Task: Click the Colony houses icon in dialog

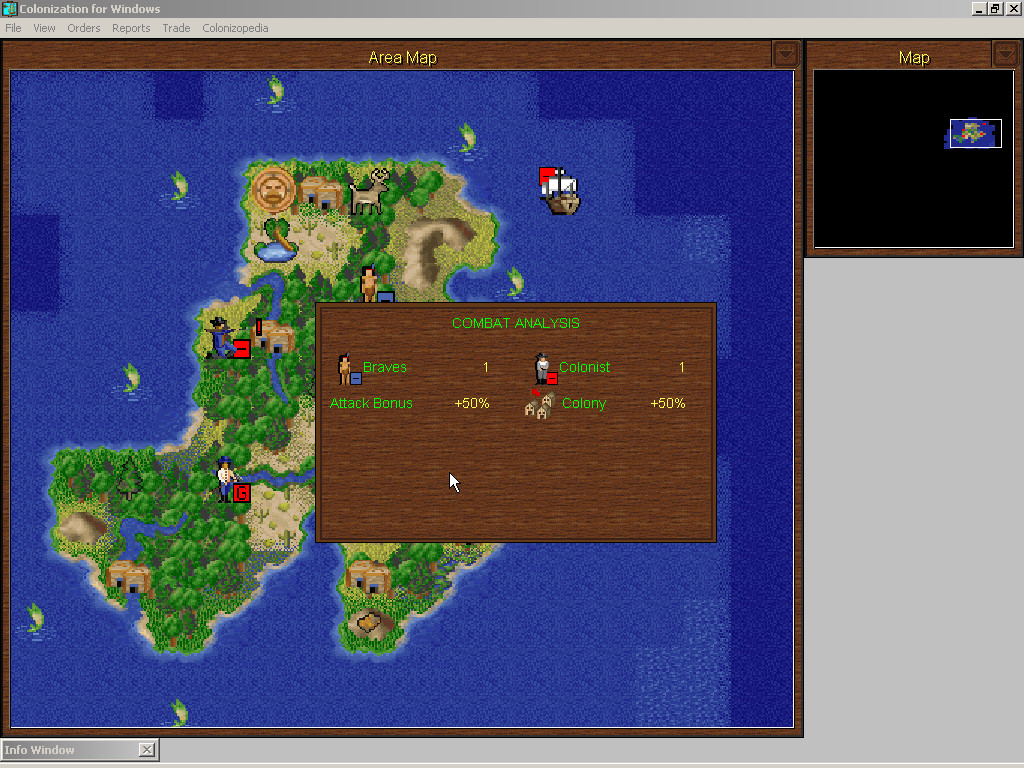Action: click(540, 405)
